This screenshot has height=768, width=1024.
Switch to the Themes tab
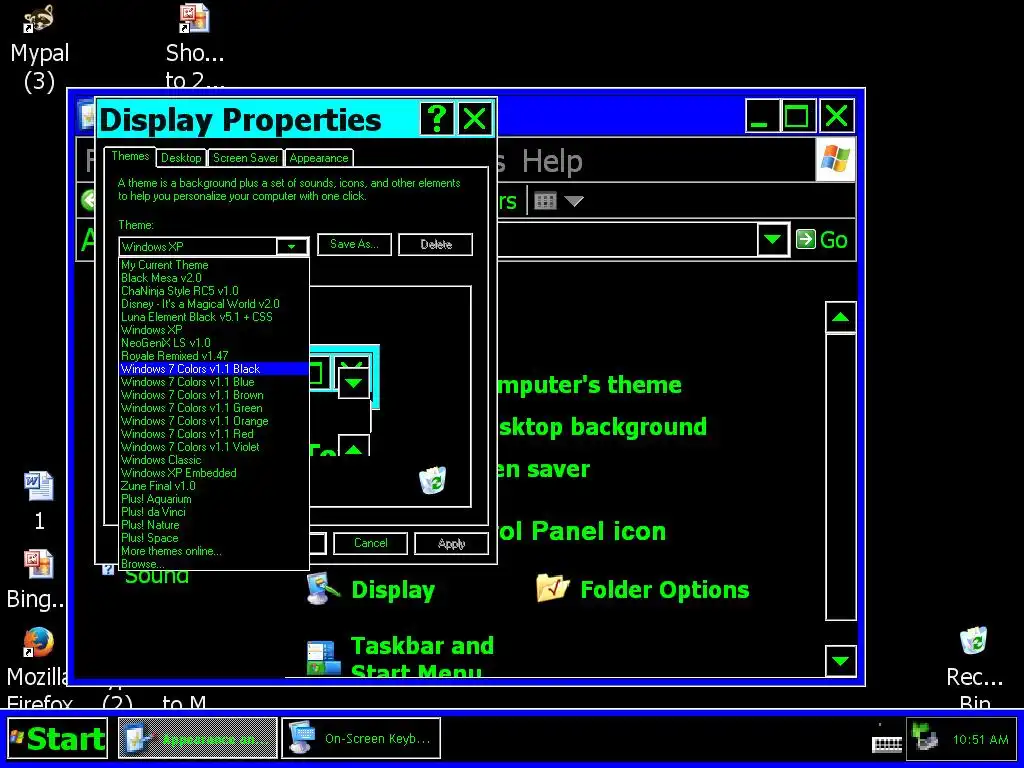pyautogui.click(x=130, y=156)
